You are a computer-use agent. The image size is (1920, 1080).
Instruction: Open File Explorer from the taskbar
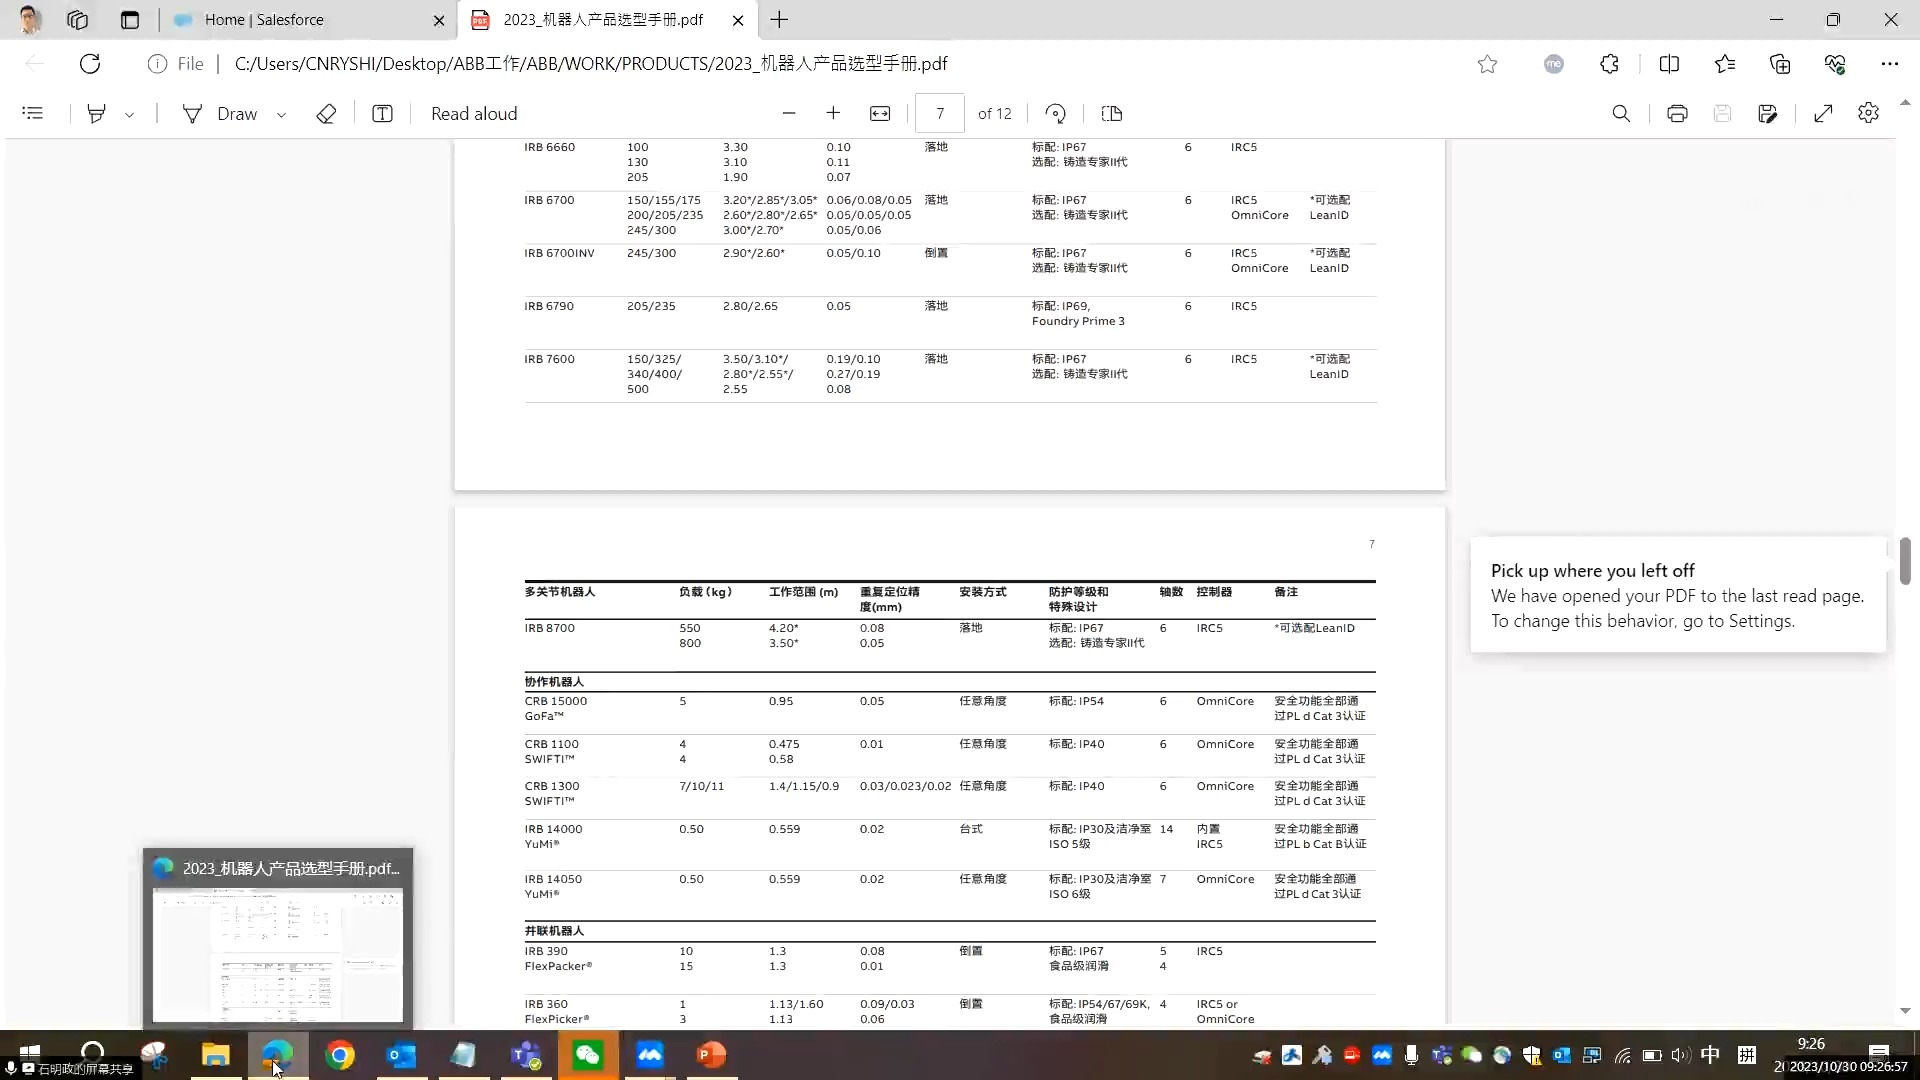[216, 1055]
